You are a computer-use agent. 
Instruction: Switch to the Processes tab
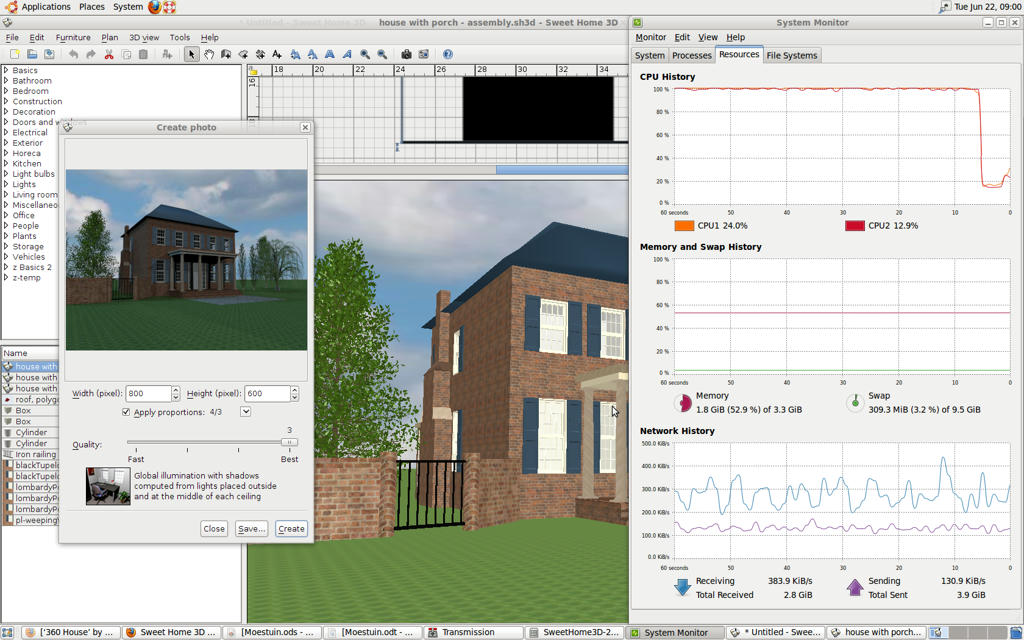tap(692, 56)
